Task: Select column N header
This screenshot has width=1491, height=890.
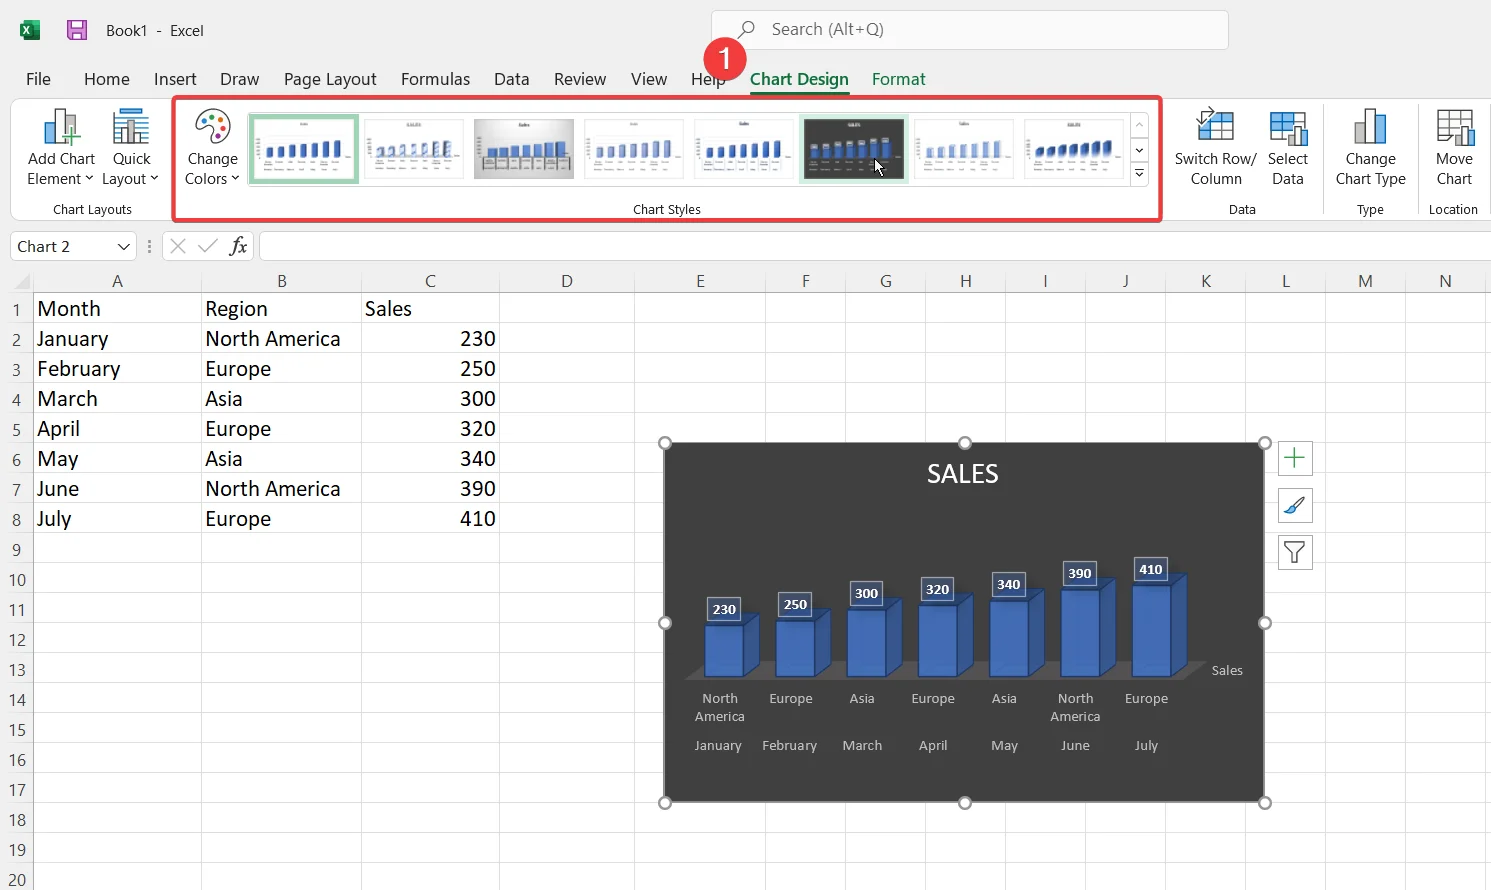Action: tap(1445, 281)
